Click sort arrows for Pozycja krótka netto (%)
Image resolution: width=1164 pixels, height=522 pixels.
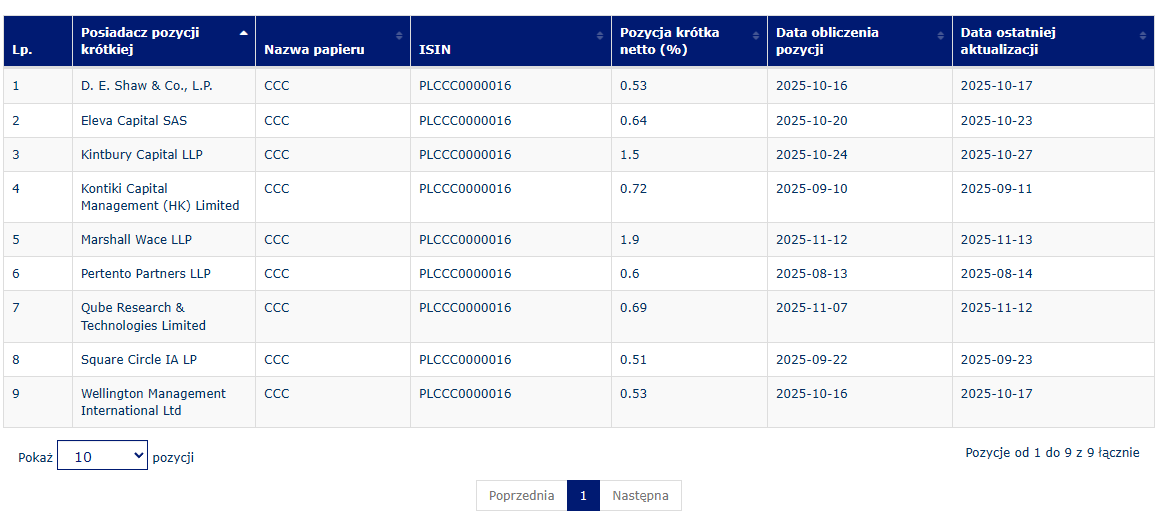pyautogui.click(x=756, y=35)
